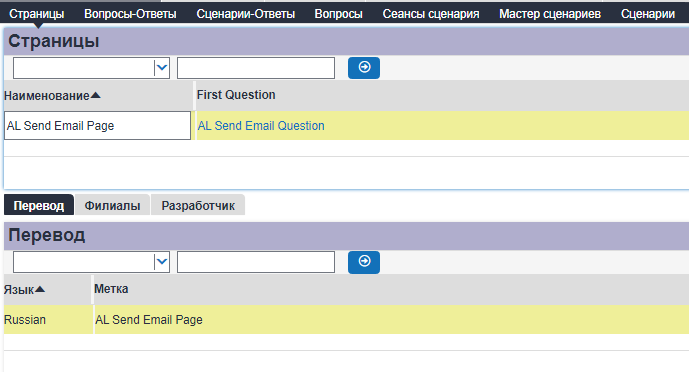The height and width of the screenshot is (372, 689).
Task: Click the Метка column header
Action: [111, 289]
